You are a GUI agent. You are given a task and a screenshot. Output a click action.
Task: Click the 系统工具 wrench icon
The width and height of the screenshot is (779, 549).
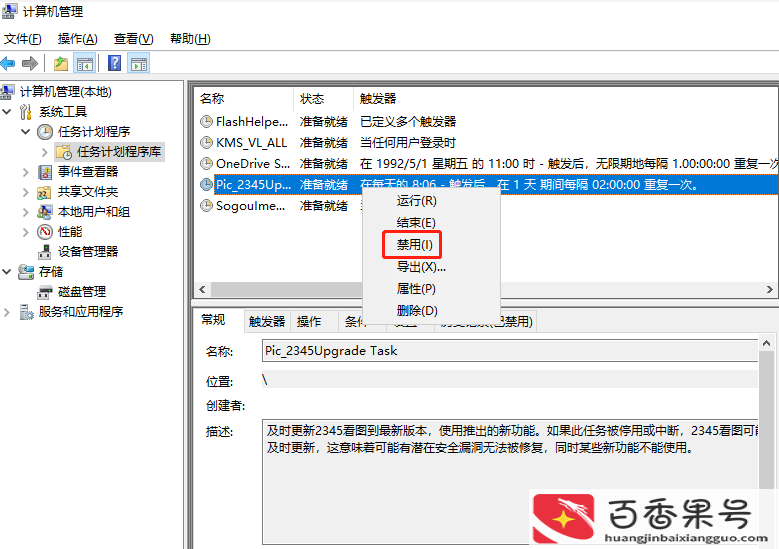[x=26, y=112]
